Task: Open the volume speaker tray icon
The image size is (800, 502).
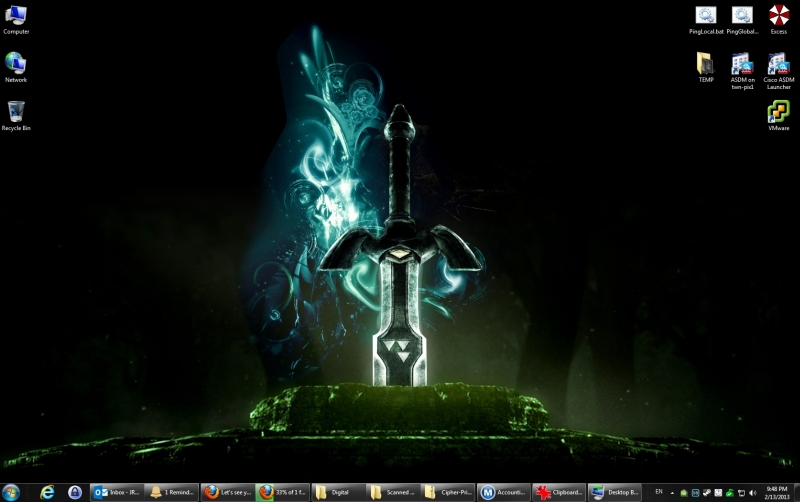Action: (x=753, y=493)
